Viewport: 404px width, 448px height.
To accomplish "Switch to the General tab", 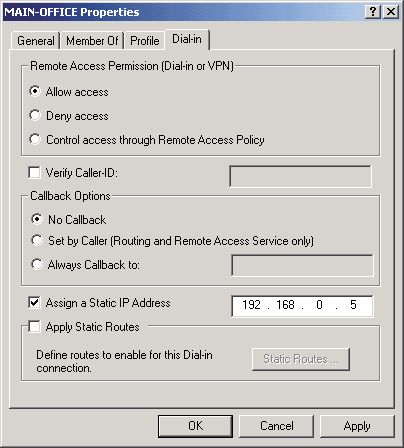I will tap(36, 41).
